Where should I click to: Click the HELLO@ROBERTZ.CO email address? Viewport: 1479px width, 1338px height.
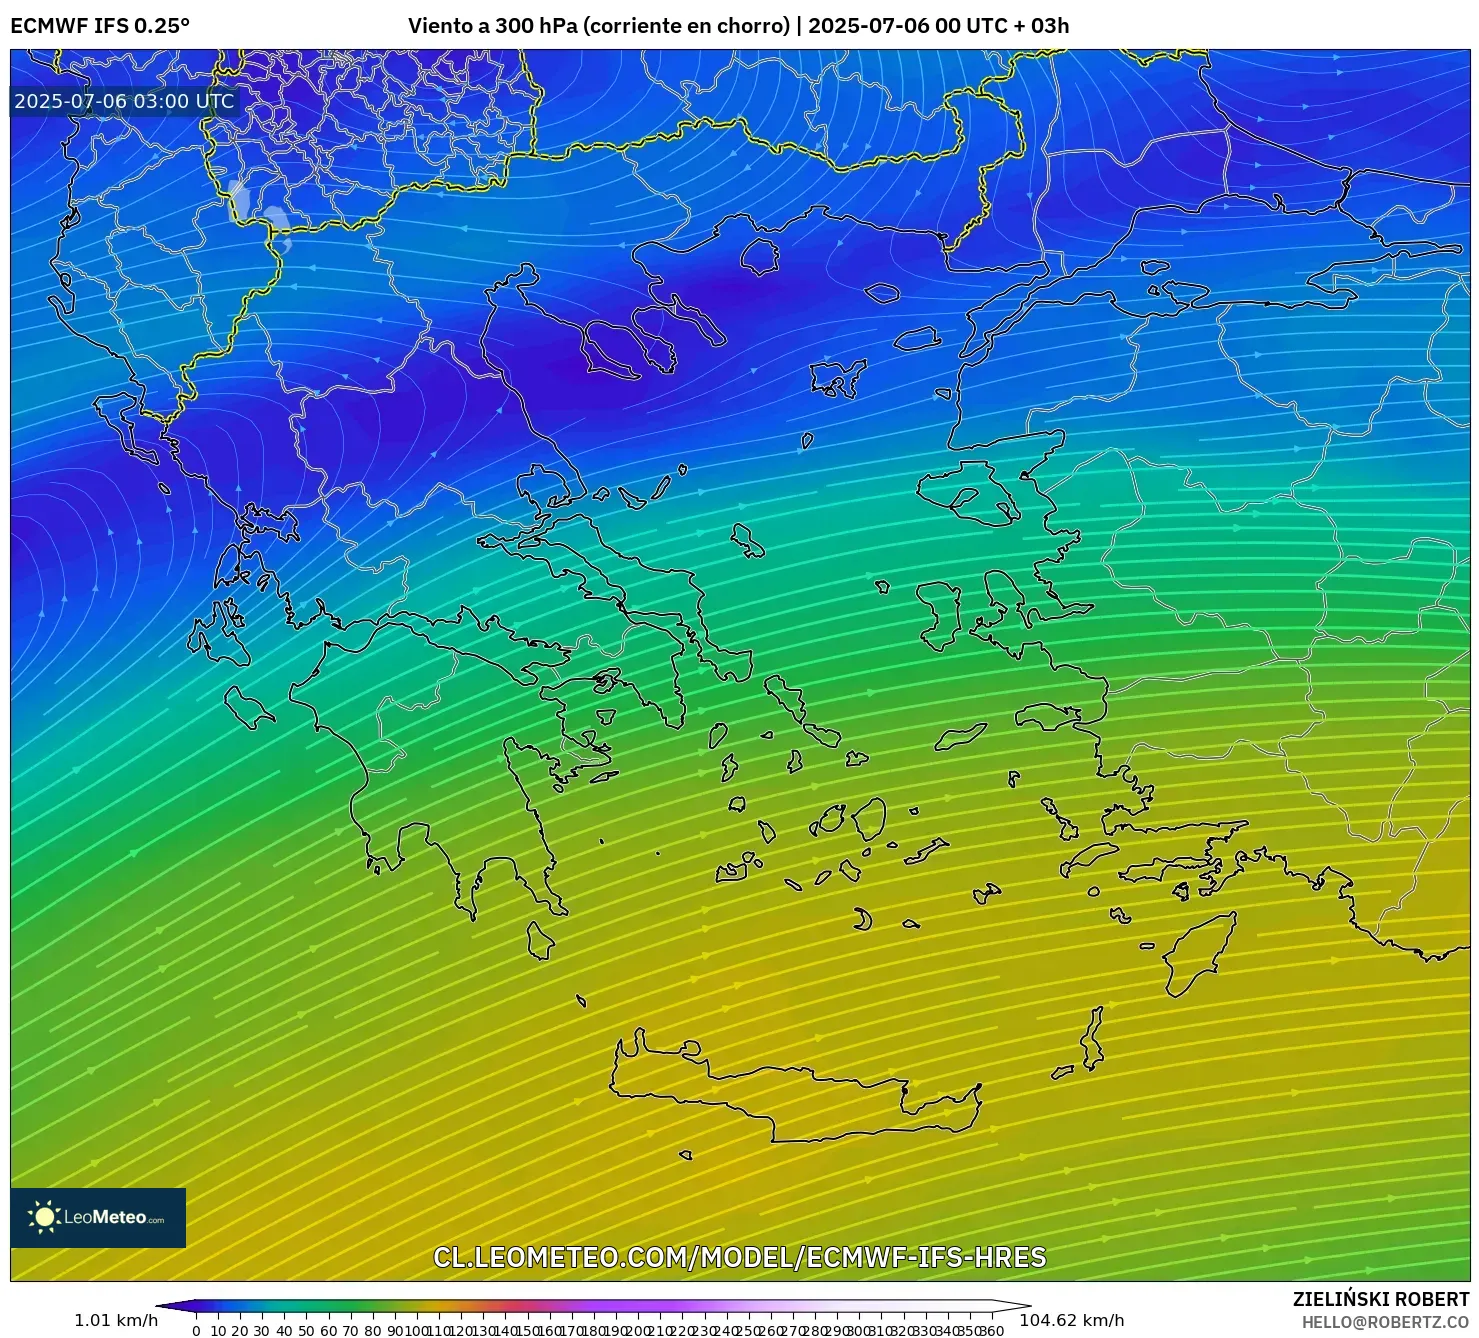tap(1385, 1322)
